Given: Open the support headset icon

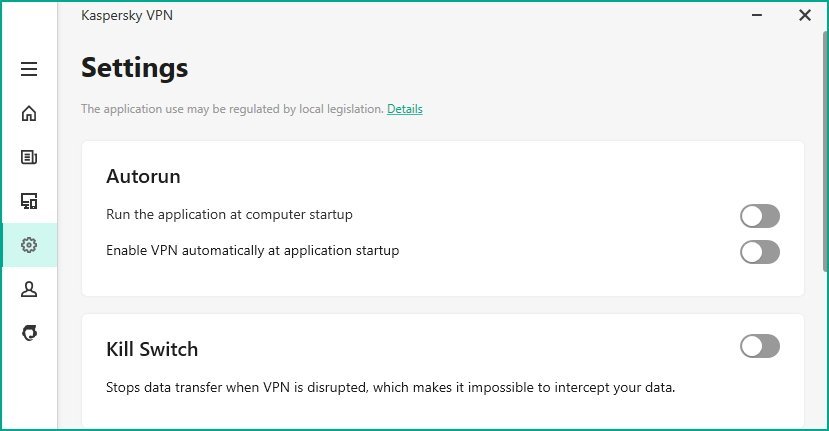Looking at the screenshot, I should [x=29, y=333].
